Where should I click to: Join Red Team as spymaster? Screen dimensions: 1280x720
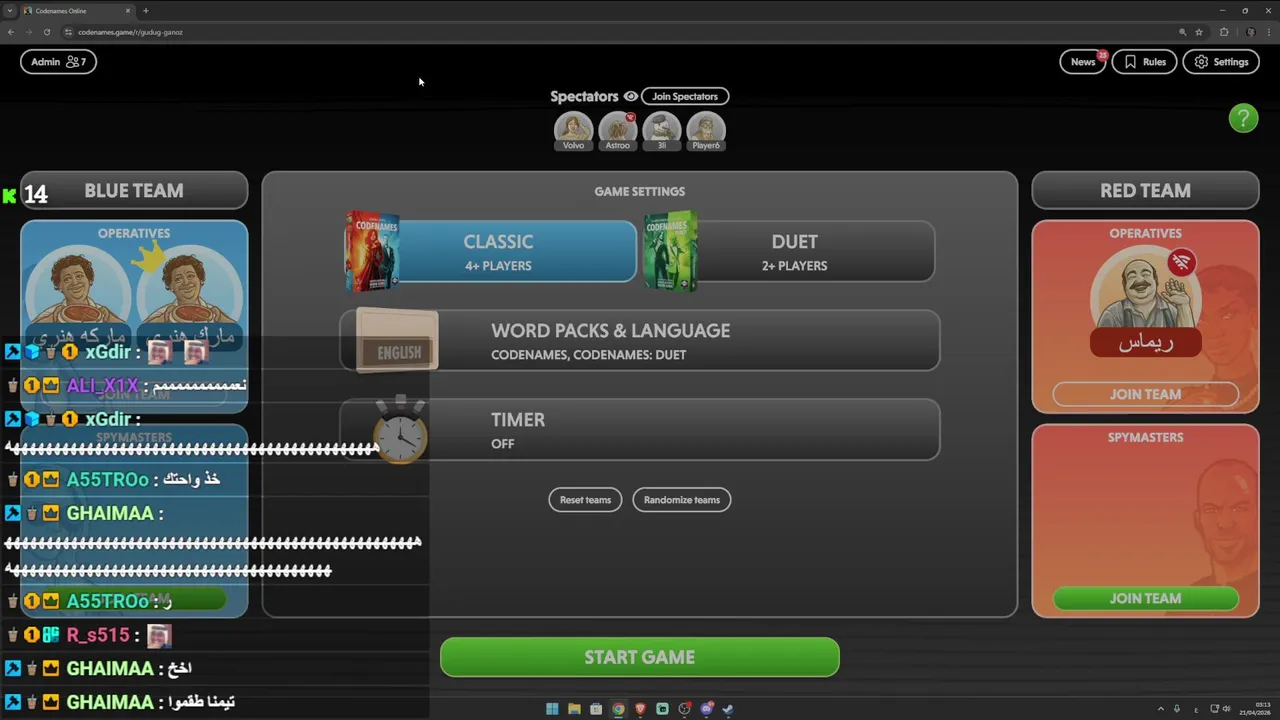pos(1145,598)
